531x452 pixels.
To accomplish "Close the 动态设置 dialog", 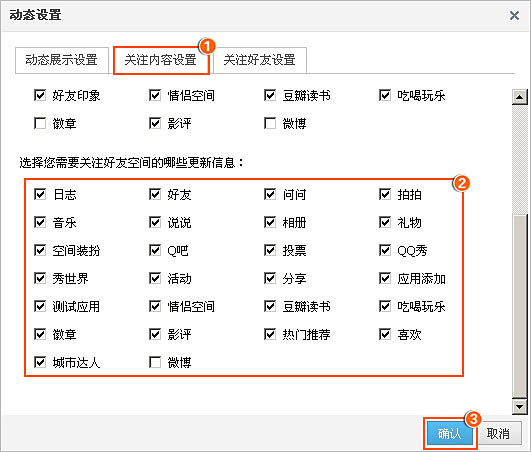I will (x=514, y=15).
